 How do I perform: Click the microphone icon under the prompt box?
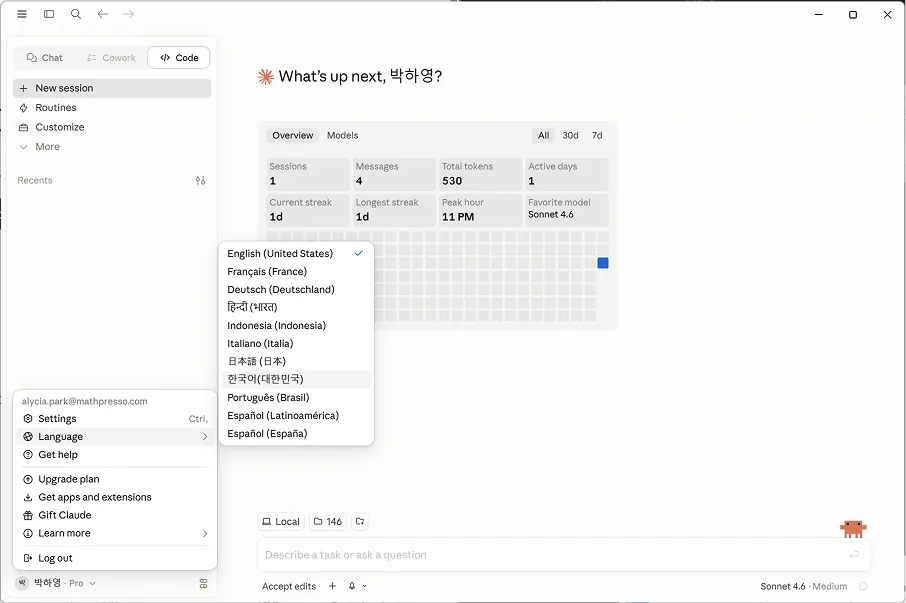tap(352, 586)
